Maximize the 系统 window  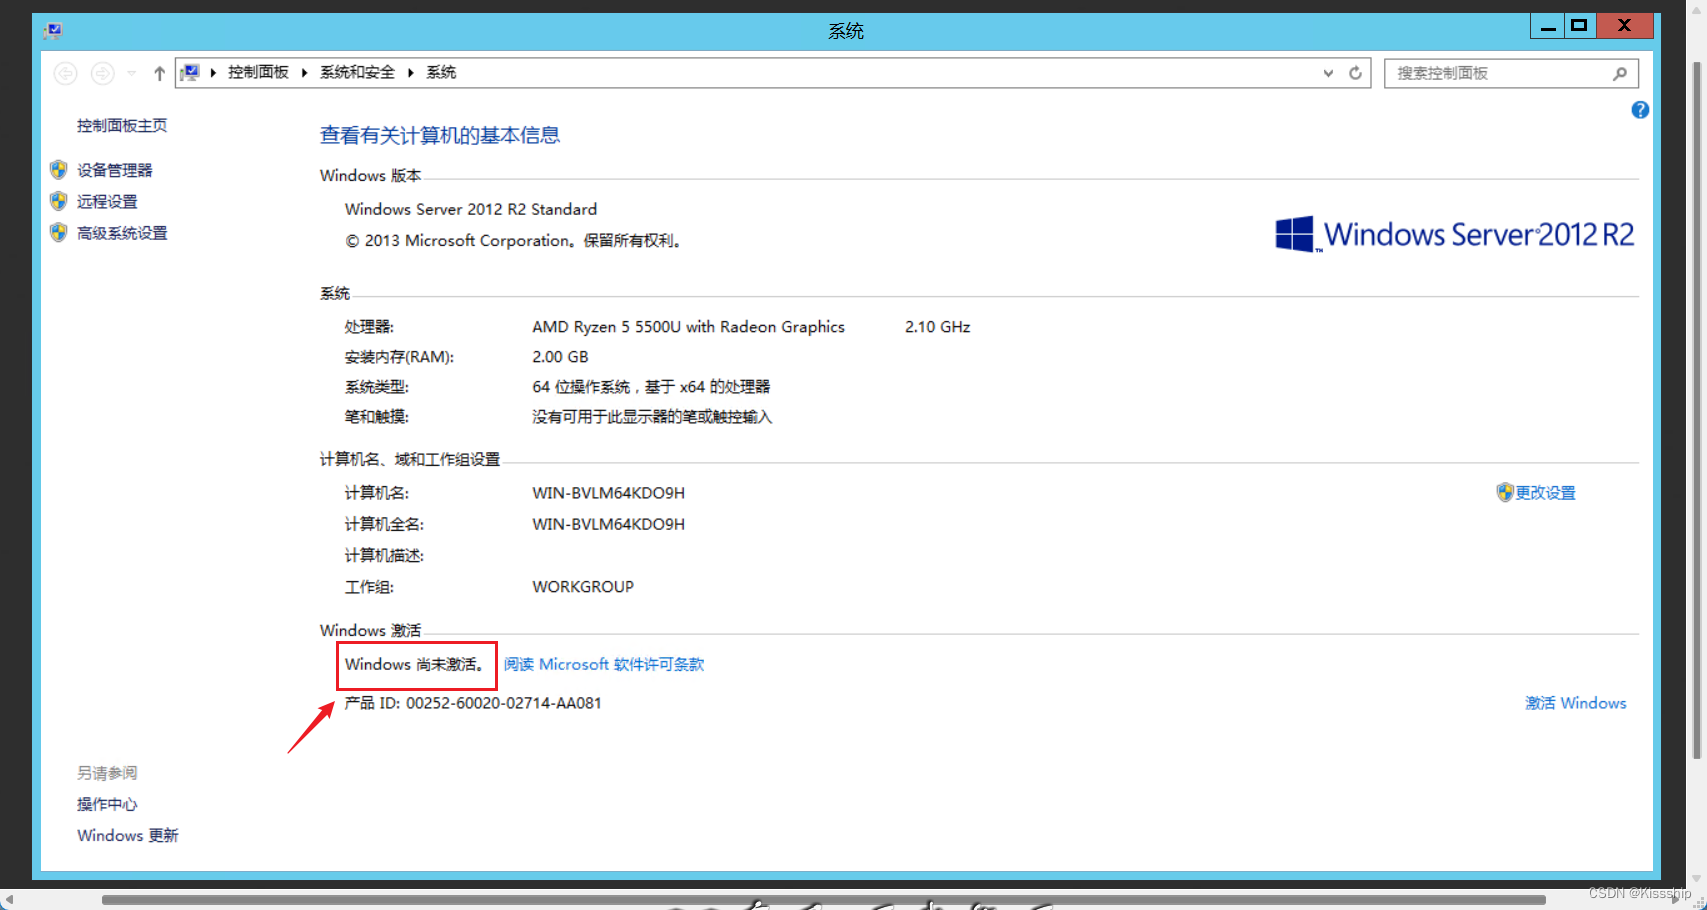(1580, 26)
